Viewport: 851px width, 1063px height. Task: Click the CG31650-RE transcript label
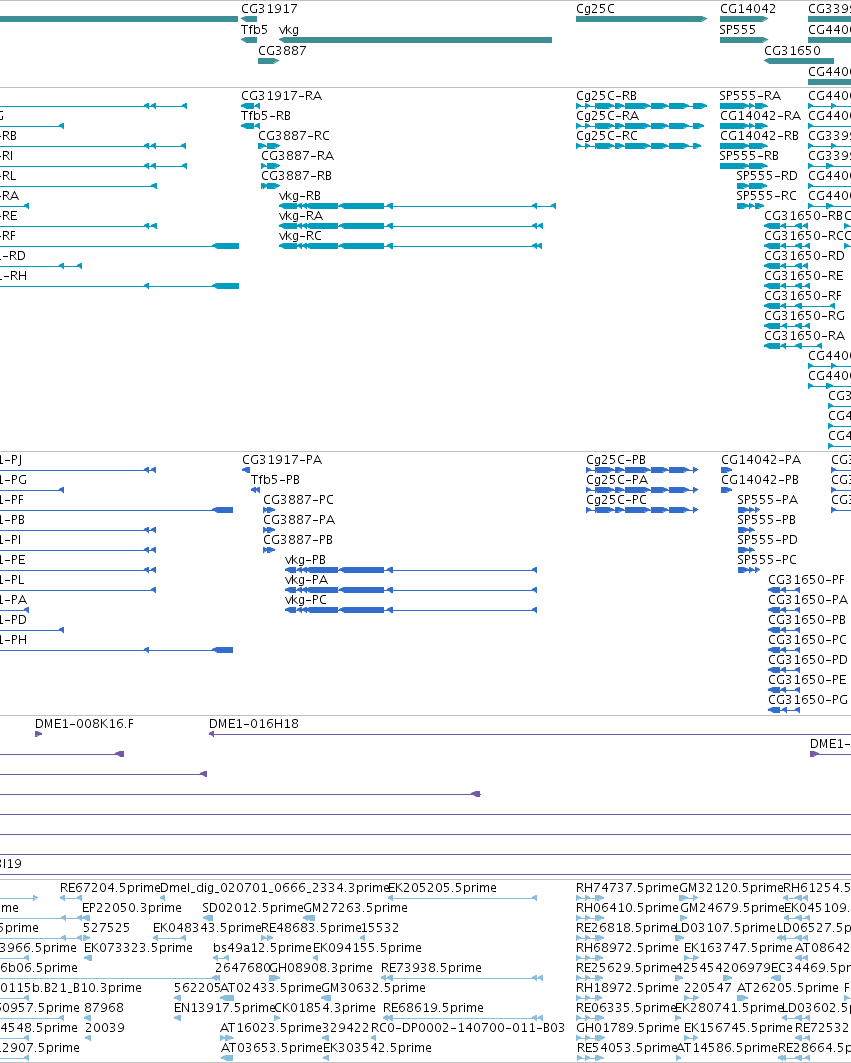[804, 276]
